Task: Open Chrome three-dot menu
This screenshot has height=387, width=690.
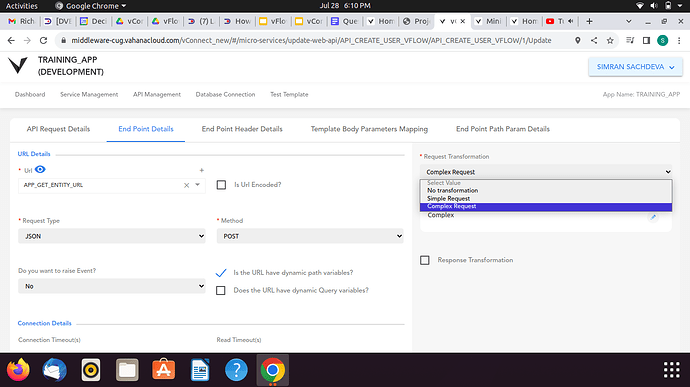Action: click(x=679, y=41)
